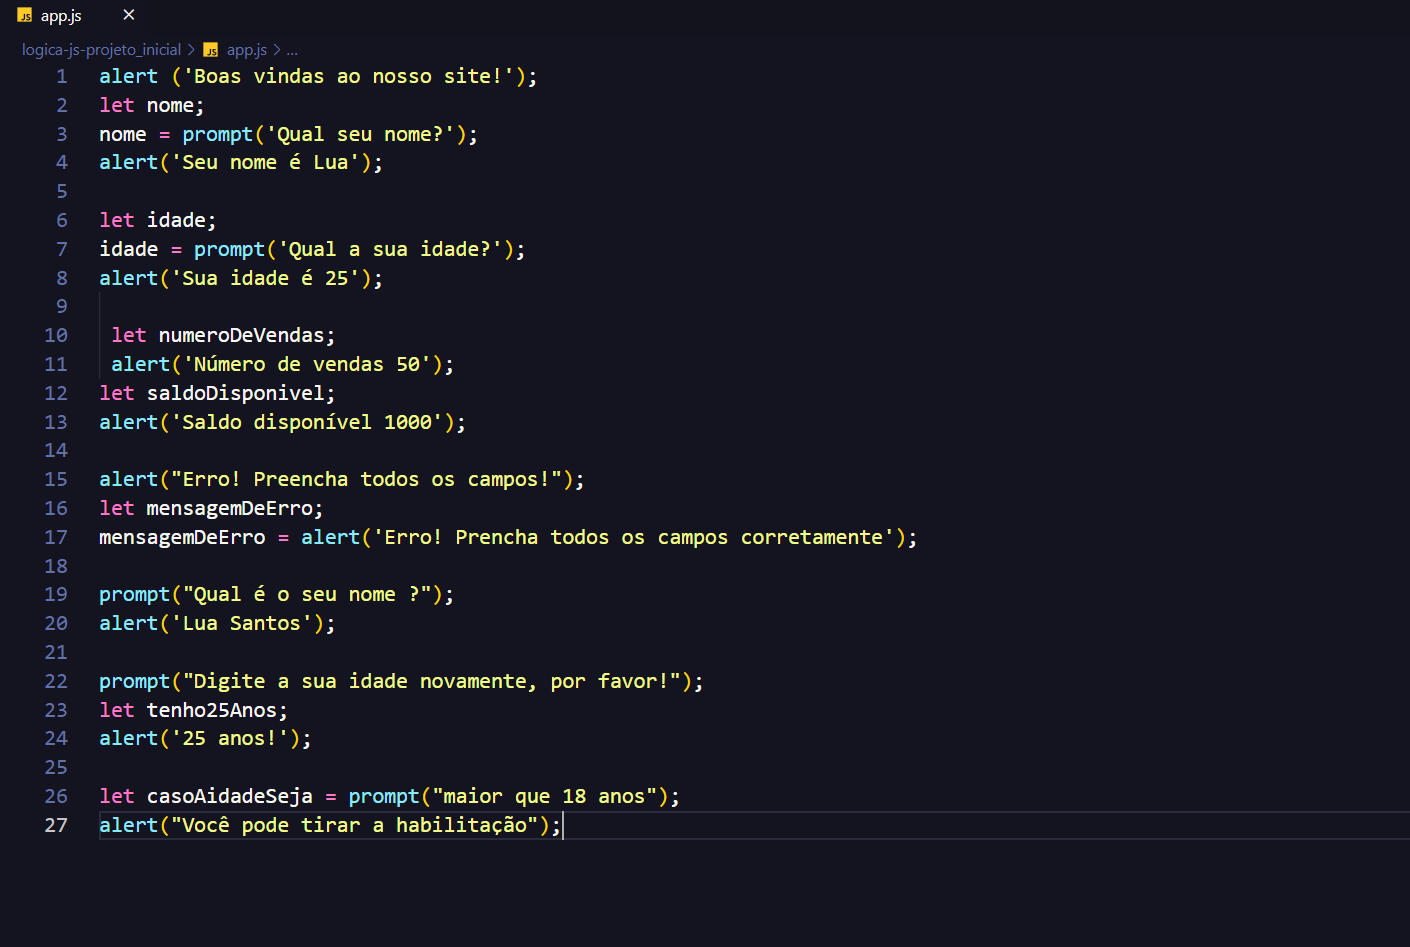The image size is (1410, 947).
Task: Click the '25 anos!' string
Action: pos(229,738)
